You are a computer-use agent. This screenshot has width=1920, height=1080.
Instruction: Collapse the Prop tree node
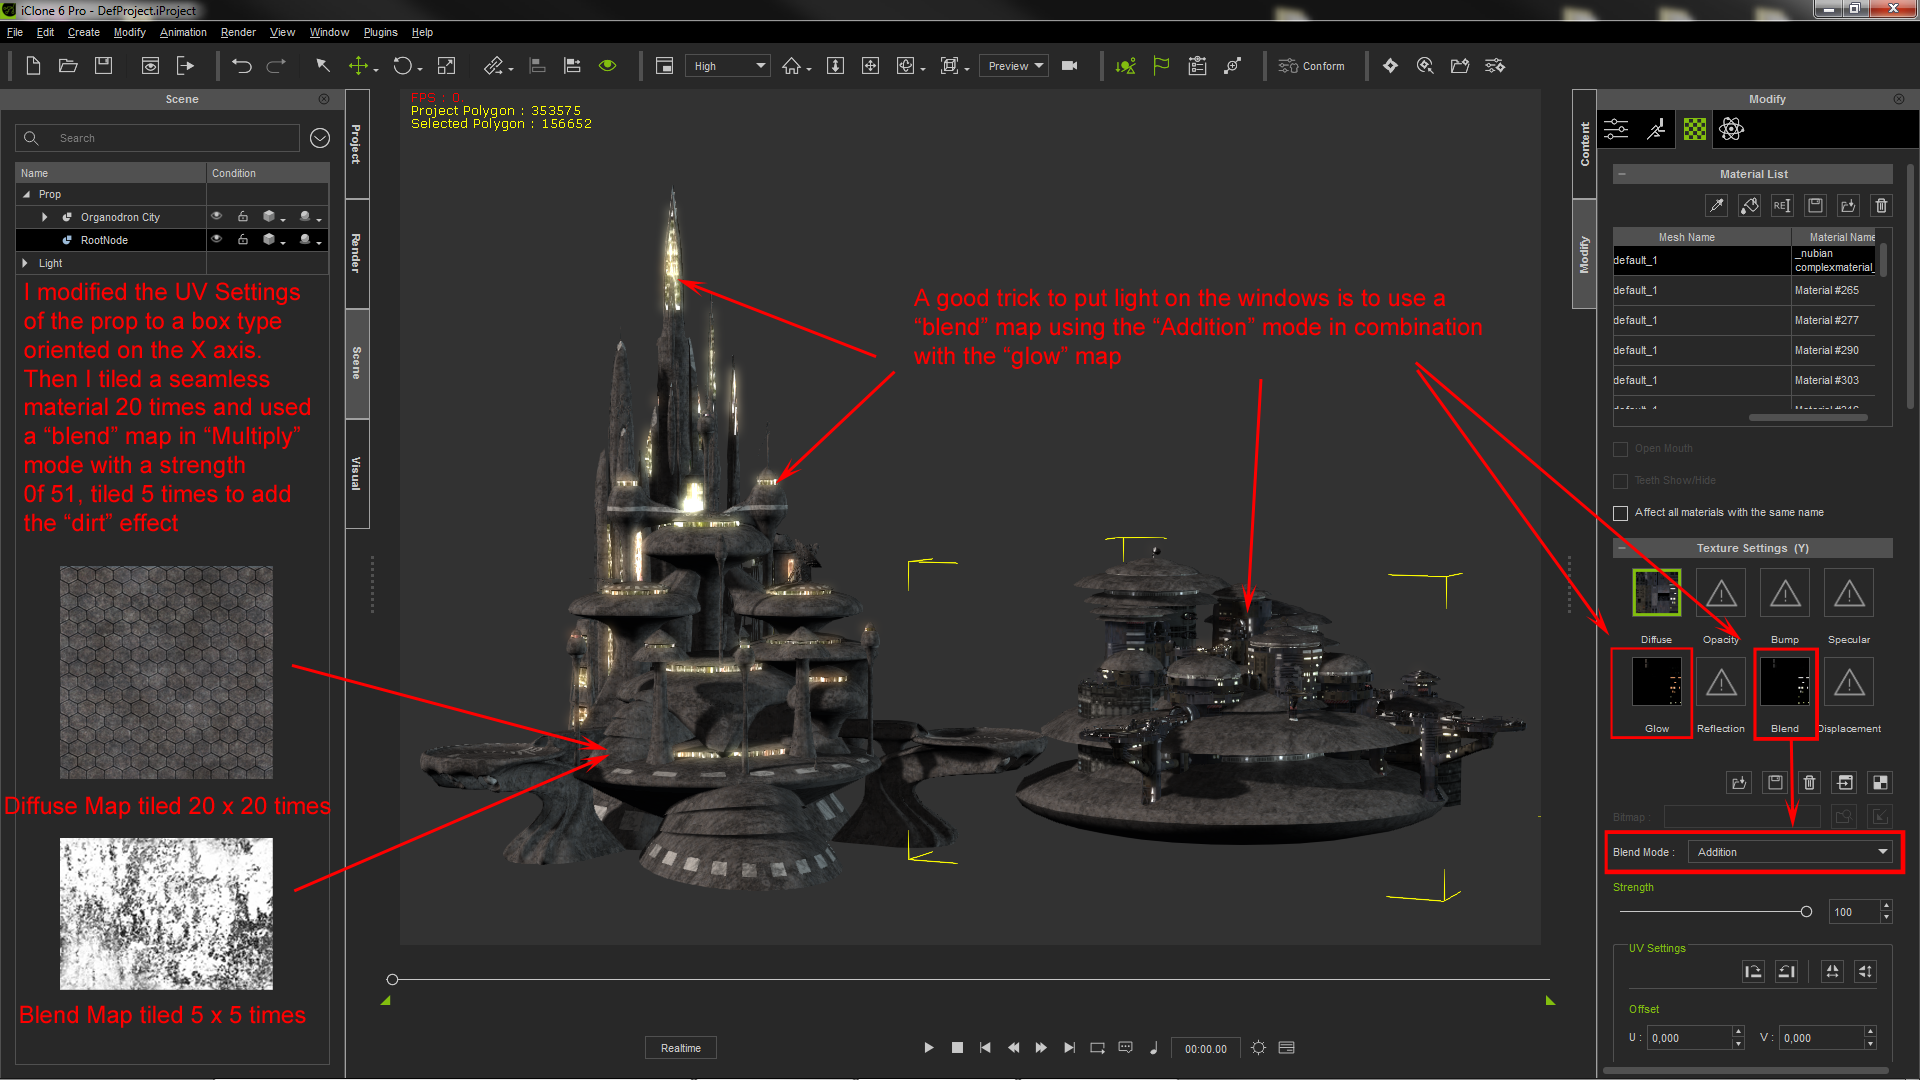26,195
